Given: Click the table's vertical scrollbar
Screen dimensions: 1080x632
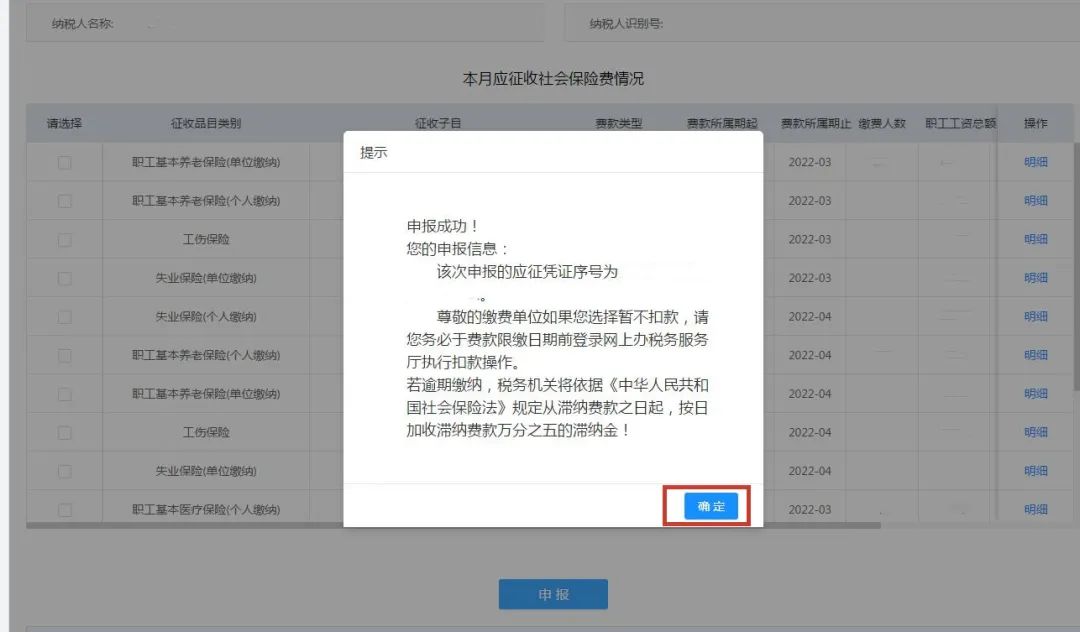Looking at the screenshot, I should coord(1077,267).
